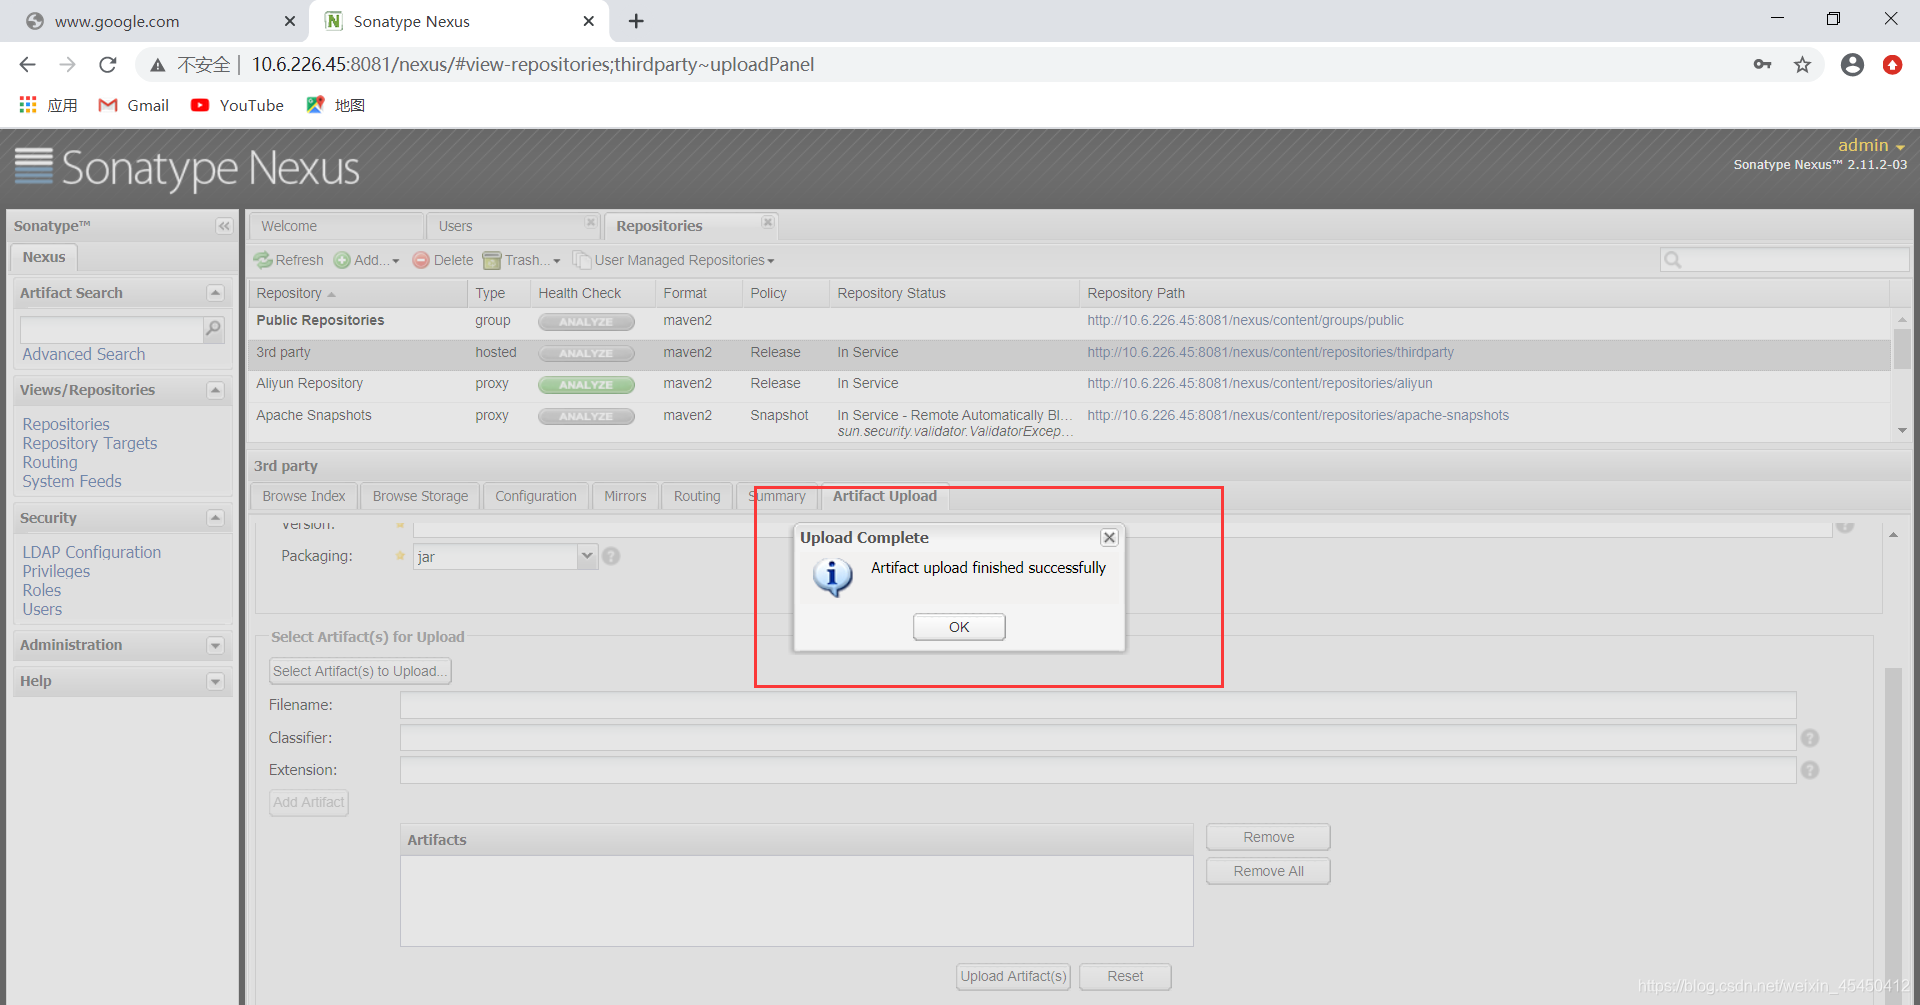Open Repositories link in sidebar
This screenshot has width=1920, height=1005.
tap(66, 424)
